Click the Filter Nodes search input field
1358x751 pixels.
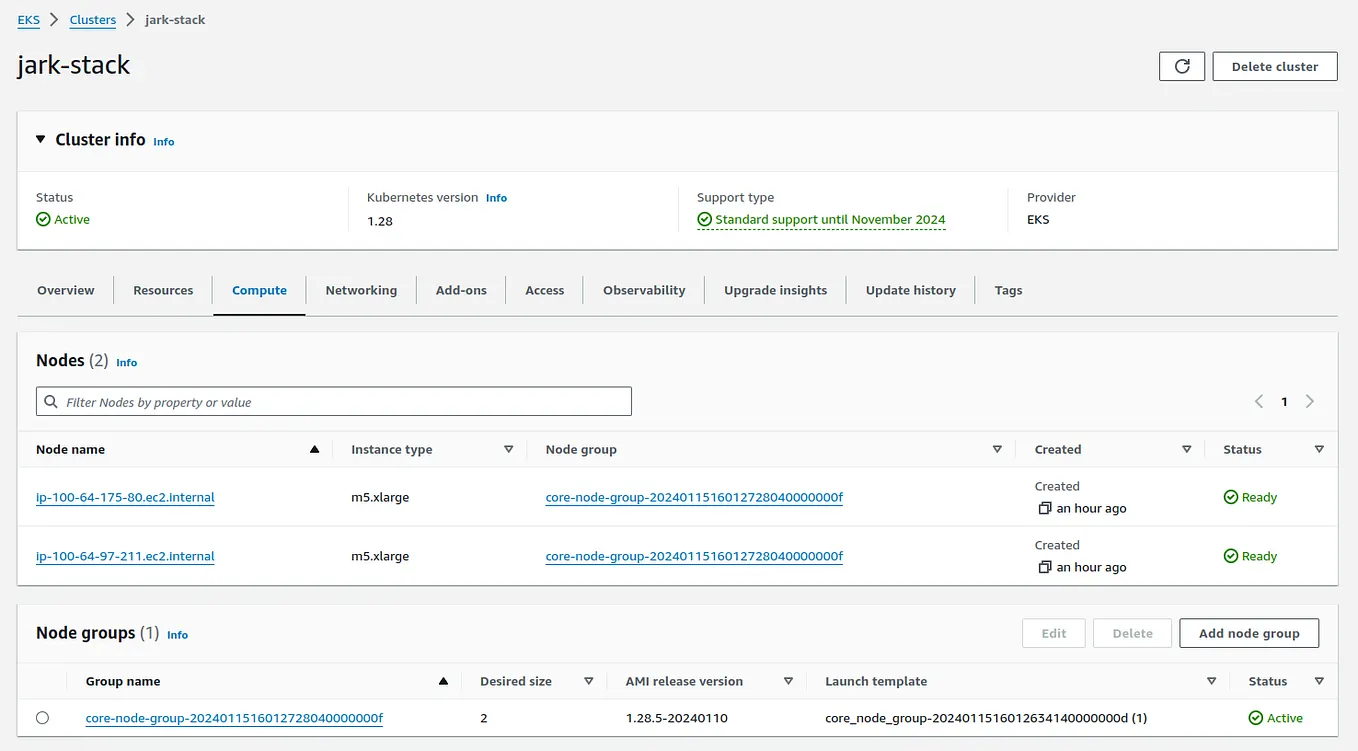334,402
